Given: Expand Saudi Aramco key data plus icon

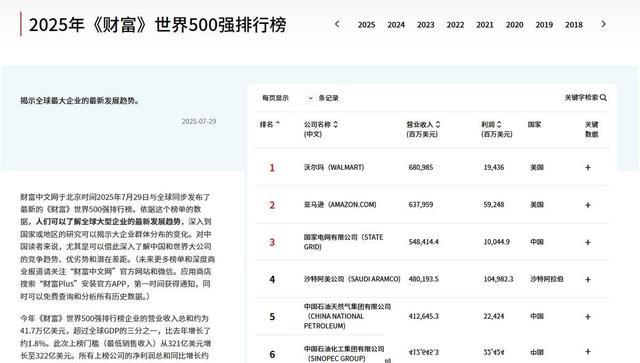Looking at the screenshot, I should 588,280.
